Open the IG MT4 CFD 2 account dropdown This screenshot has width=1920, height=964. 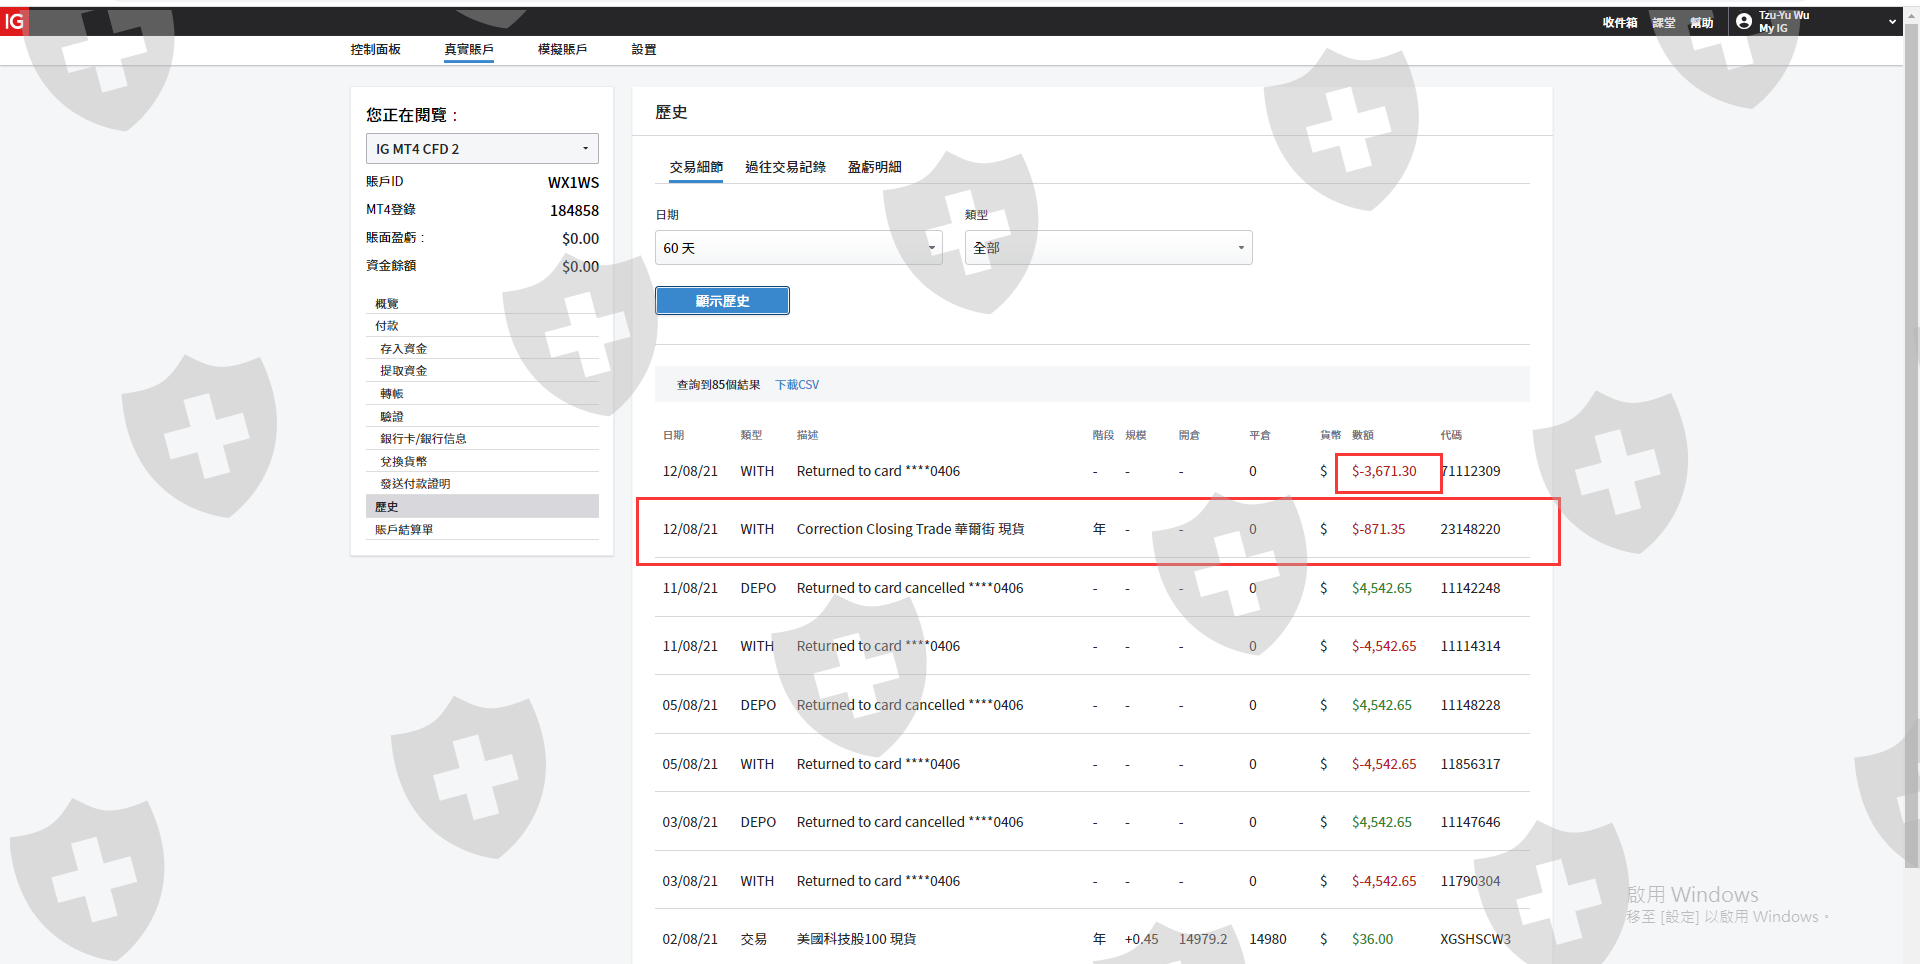click(x=482, y=149)
